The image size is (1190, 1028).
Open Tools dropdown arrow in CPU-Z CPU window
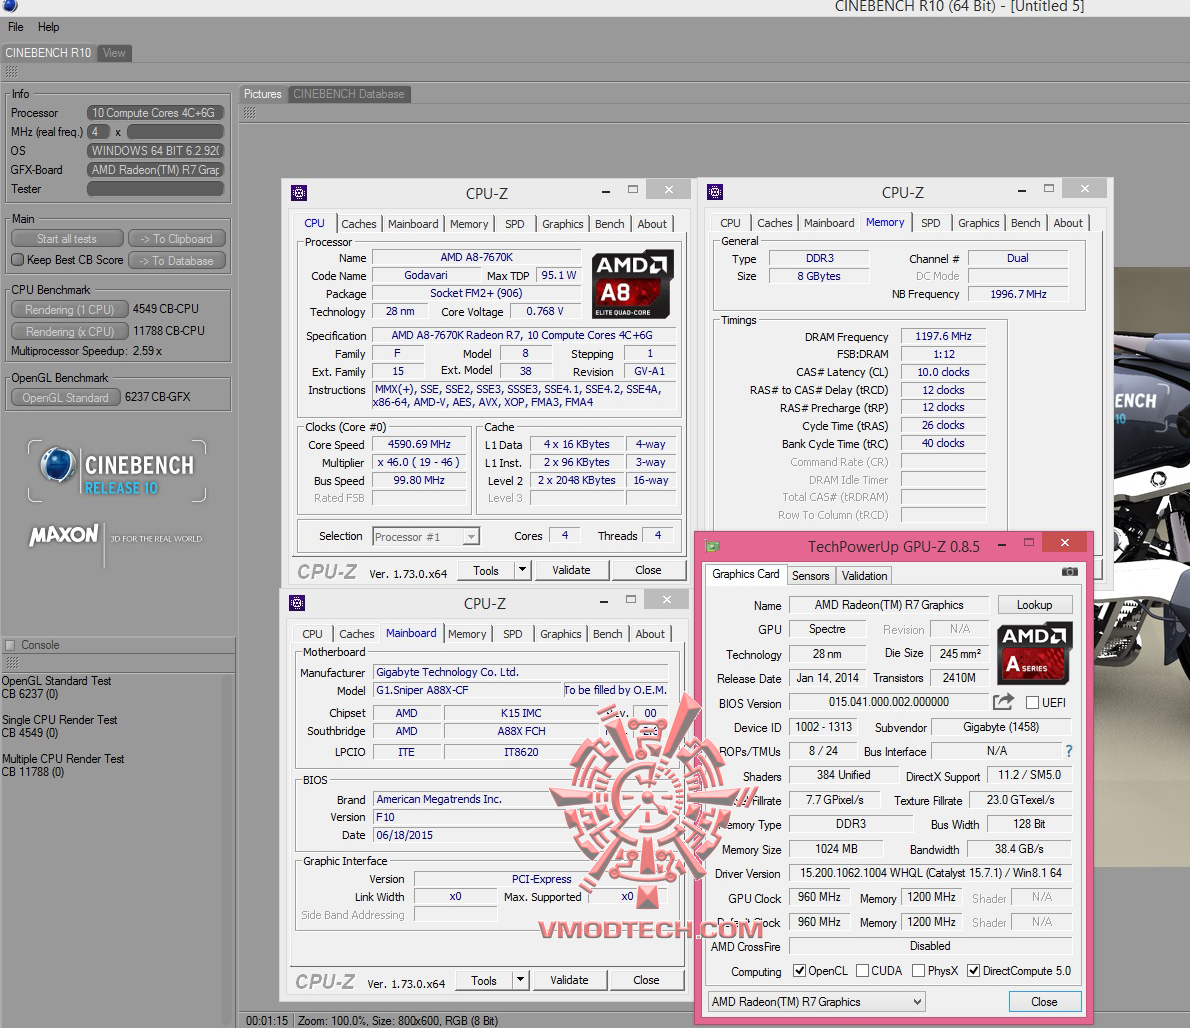point(522,570)
